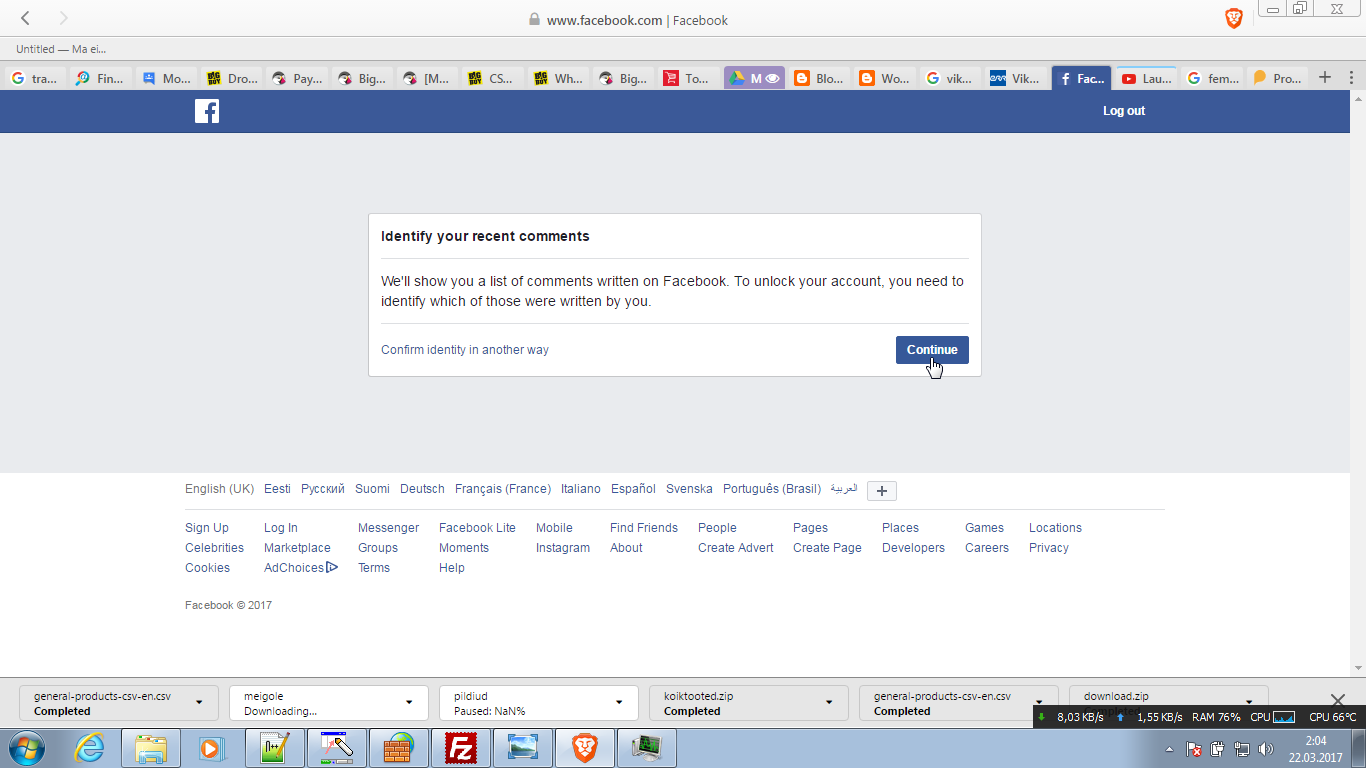Click the 'Identify your recent comments' heading
The image size is (1366, 768).
pos(485,237)
